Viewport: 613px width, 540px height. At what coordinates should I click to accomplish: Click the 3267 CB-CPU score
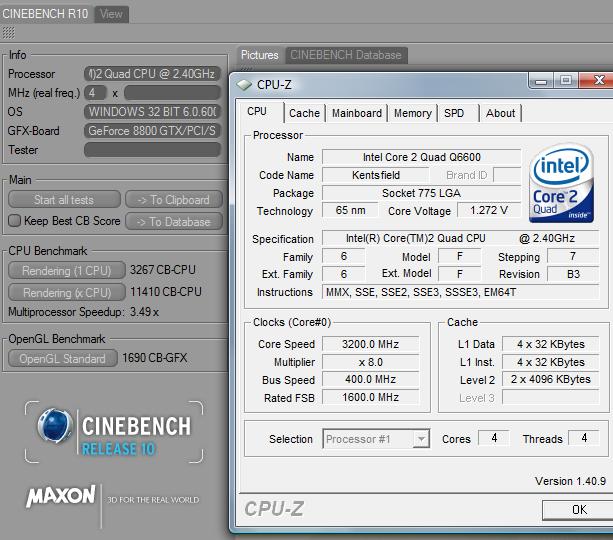tap(163, 270)
